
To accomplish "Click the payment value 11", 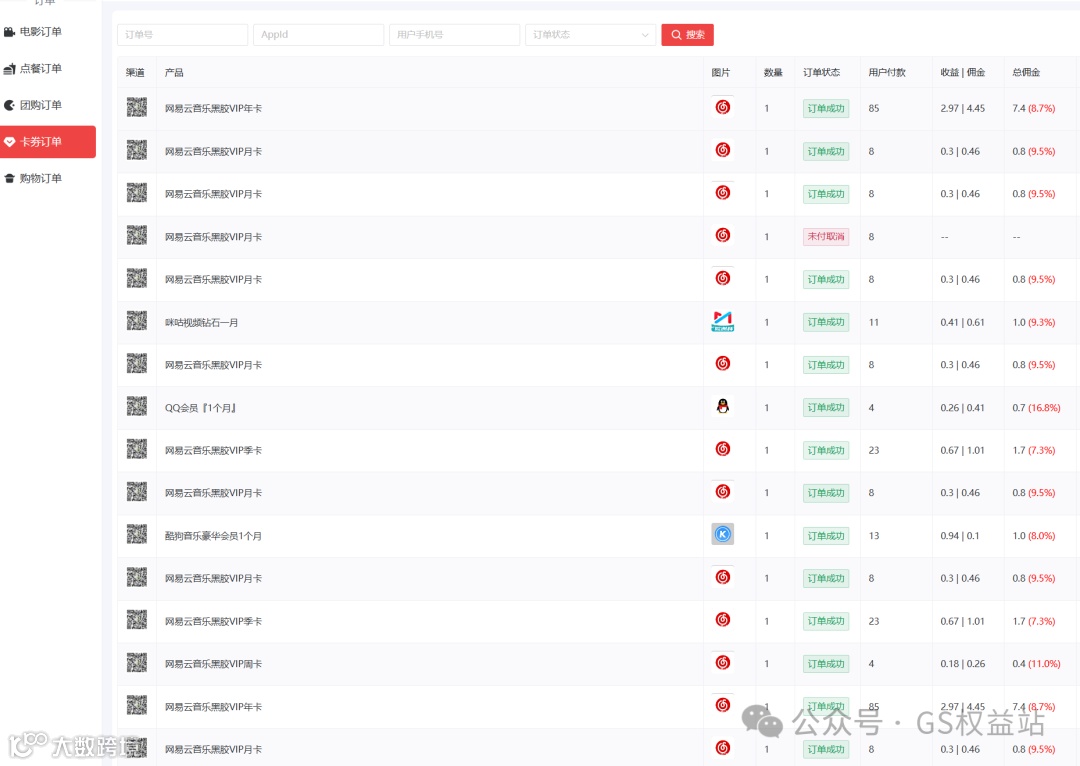I will [873, 322].
